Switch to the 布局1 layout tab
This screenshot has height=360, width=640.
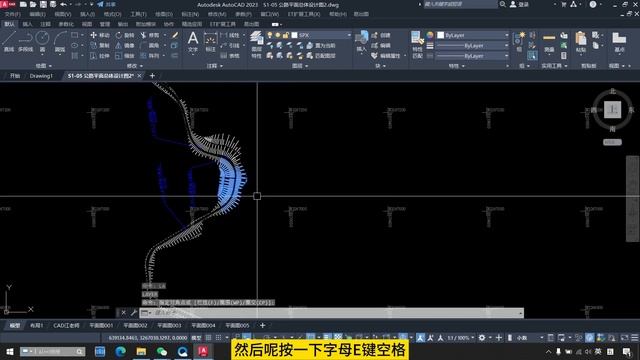pyautogui.click(x=37, y=325)
